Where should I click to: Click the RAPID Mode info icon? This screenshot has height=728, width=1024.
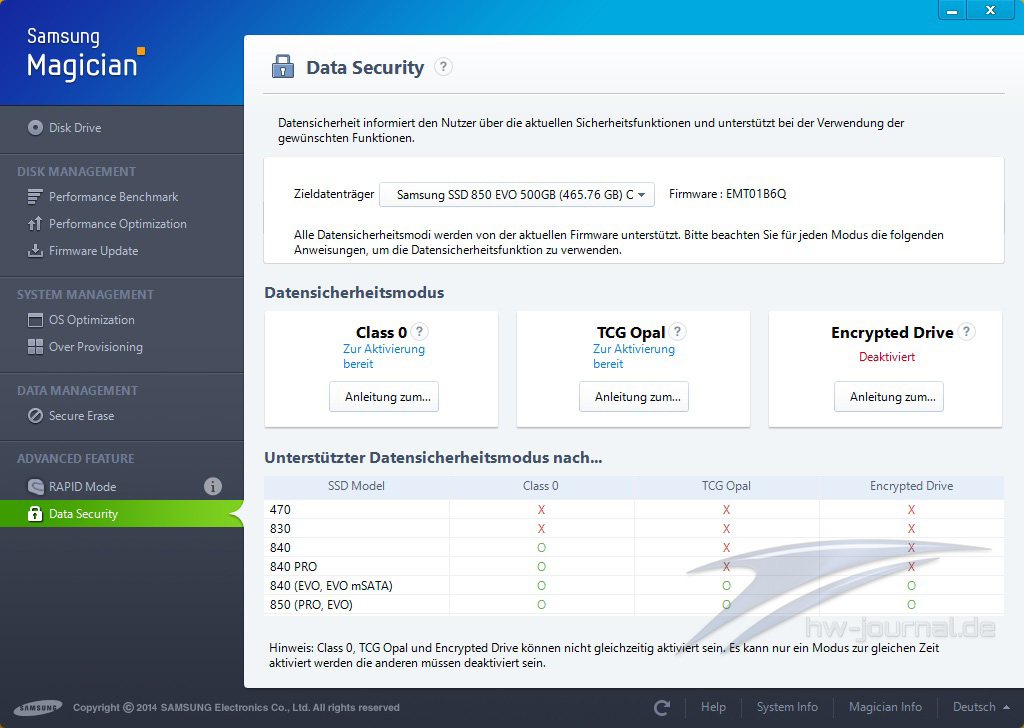(213, 487)
